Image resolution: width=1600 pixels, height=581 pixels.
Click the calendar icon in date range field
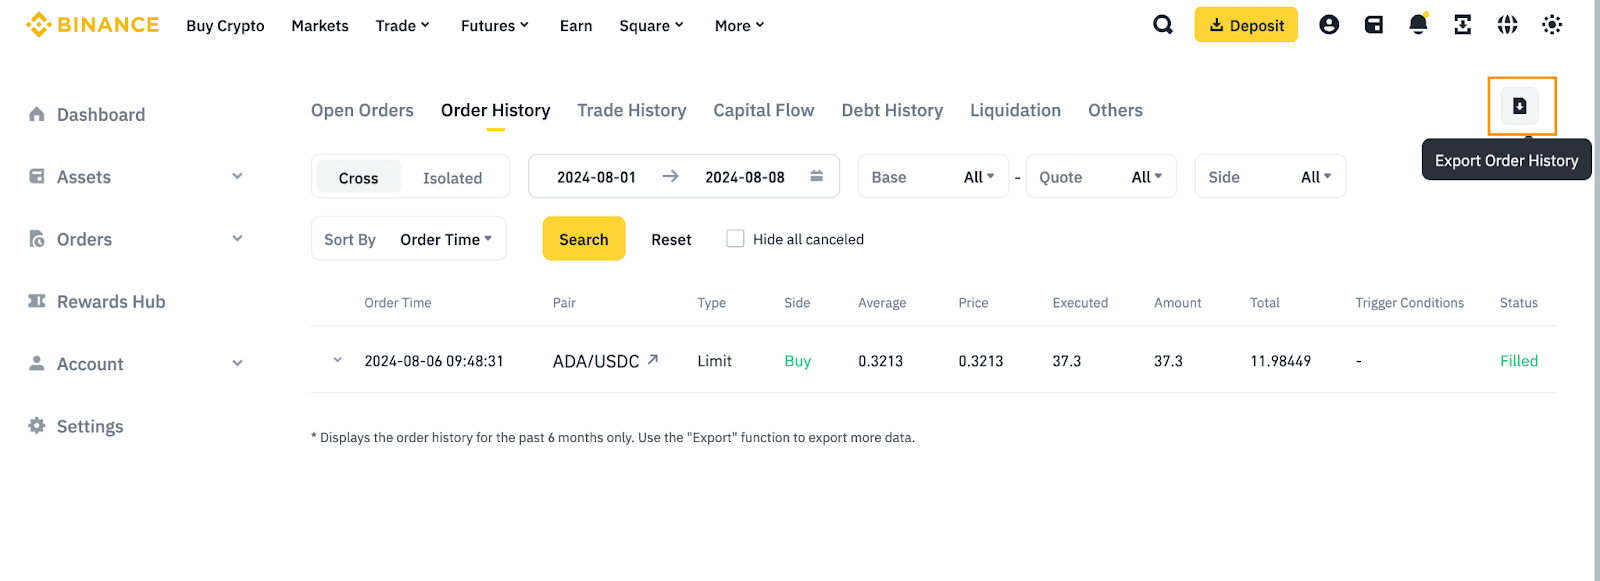816,176
